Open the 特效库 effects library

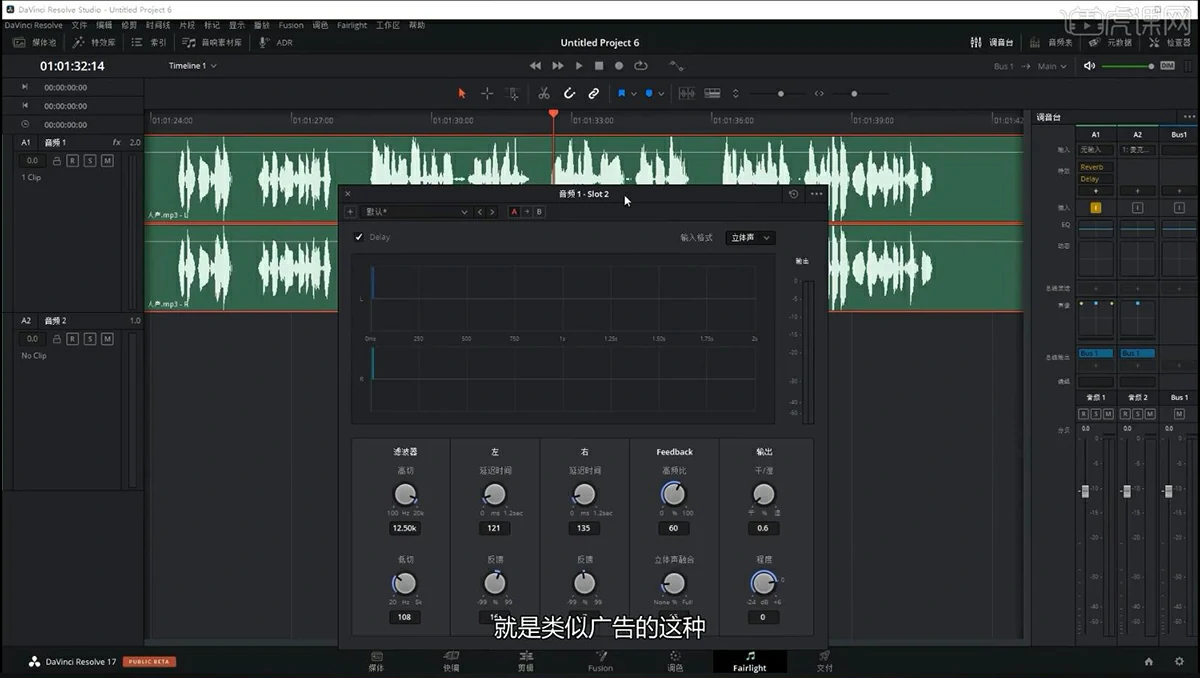(93, 43)
